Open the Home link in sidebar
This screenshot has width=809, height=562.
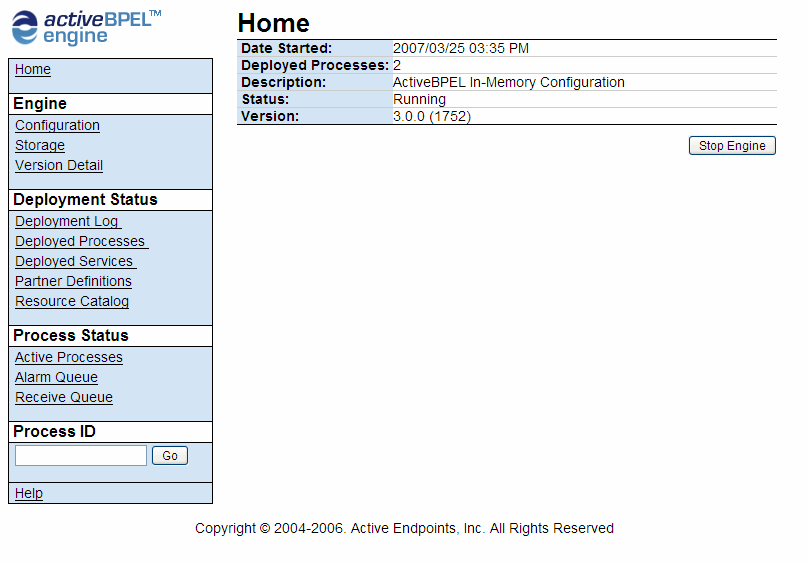(33, 69)
